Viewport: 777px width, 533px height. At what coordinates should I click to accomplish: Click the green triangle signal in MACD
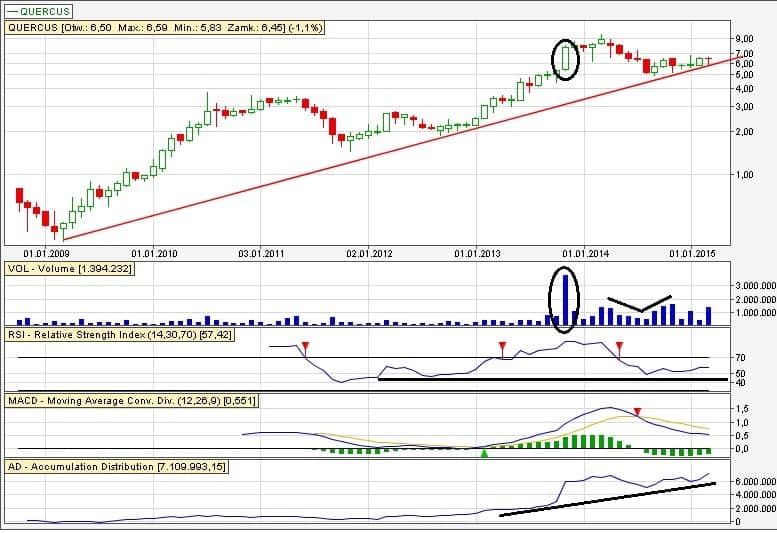point(485,454)
